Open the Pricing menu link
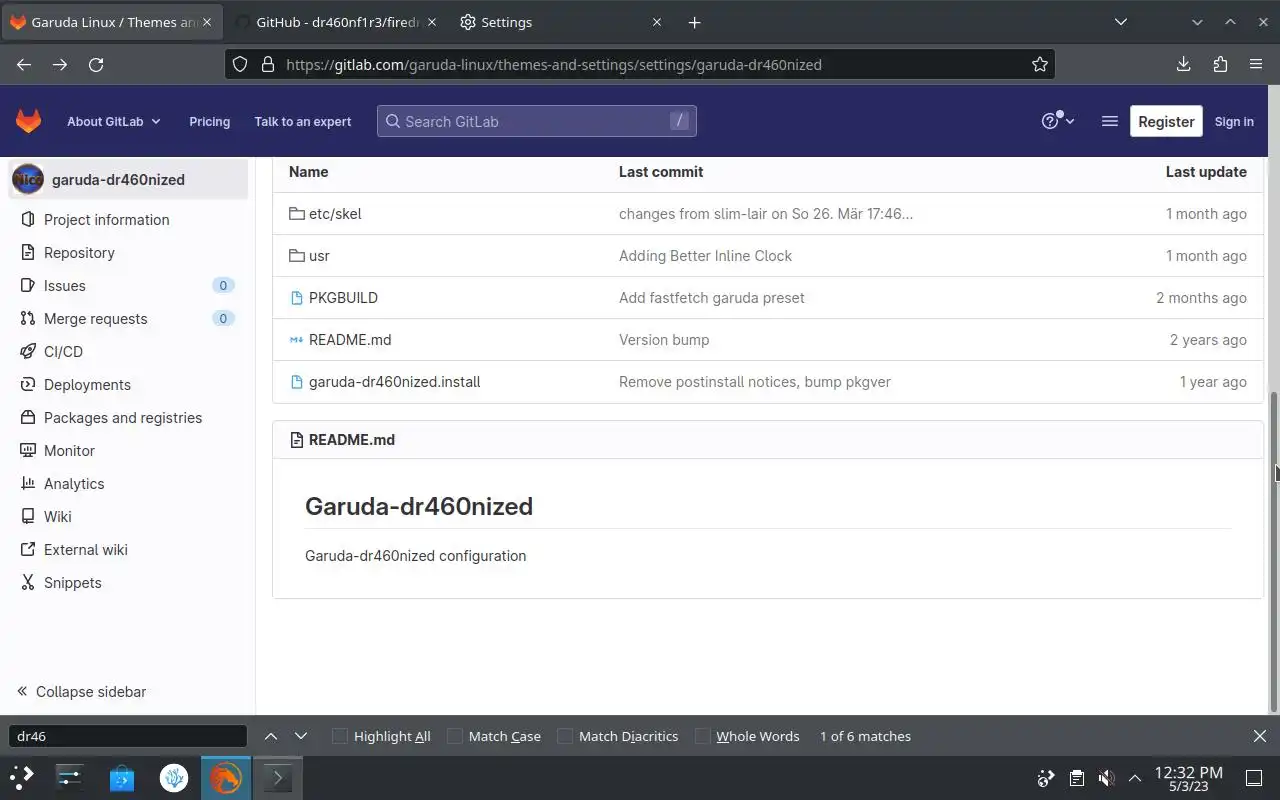 click(209, 121)
